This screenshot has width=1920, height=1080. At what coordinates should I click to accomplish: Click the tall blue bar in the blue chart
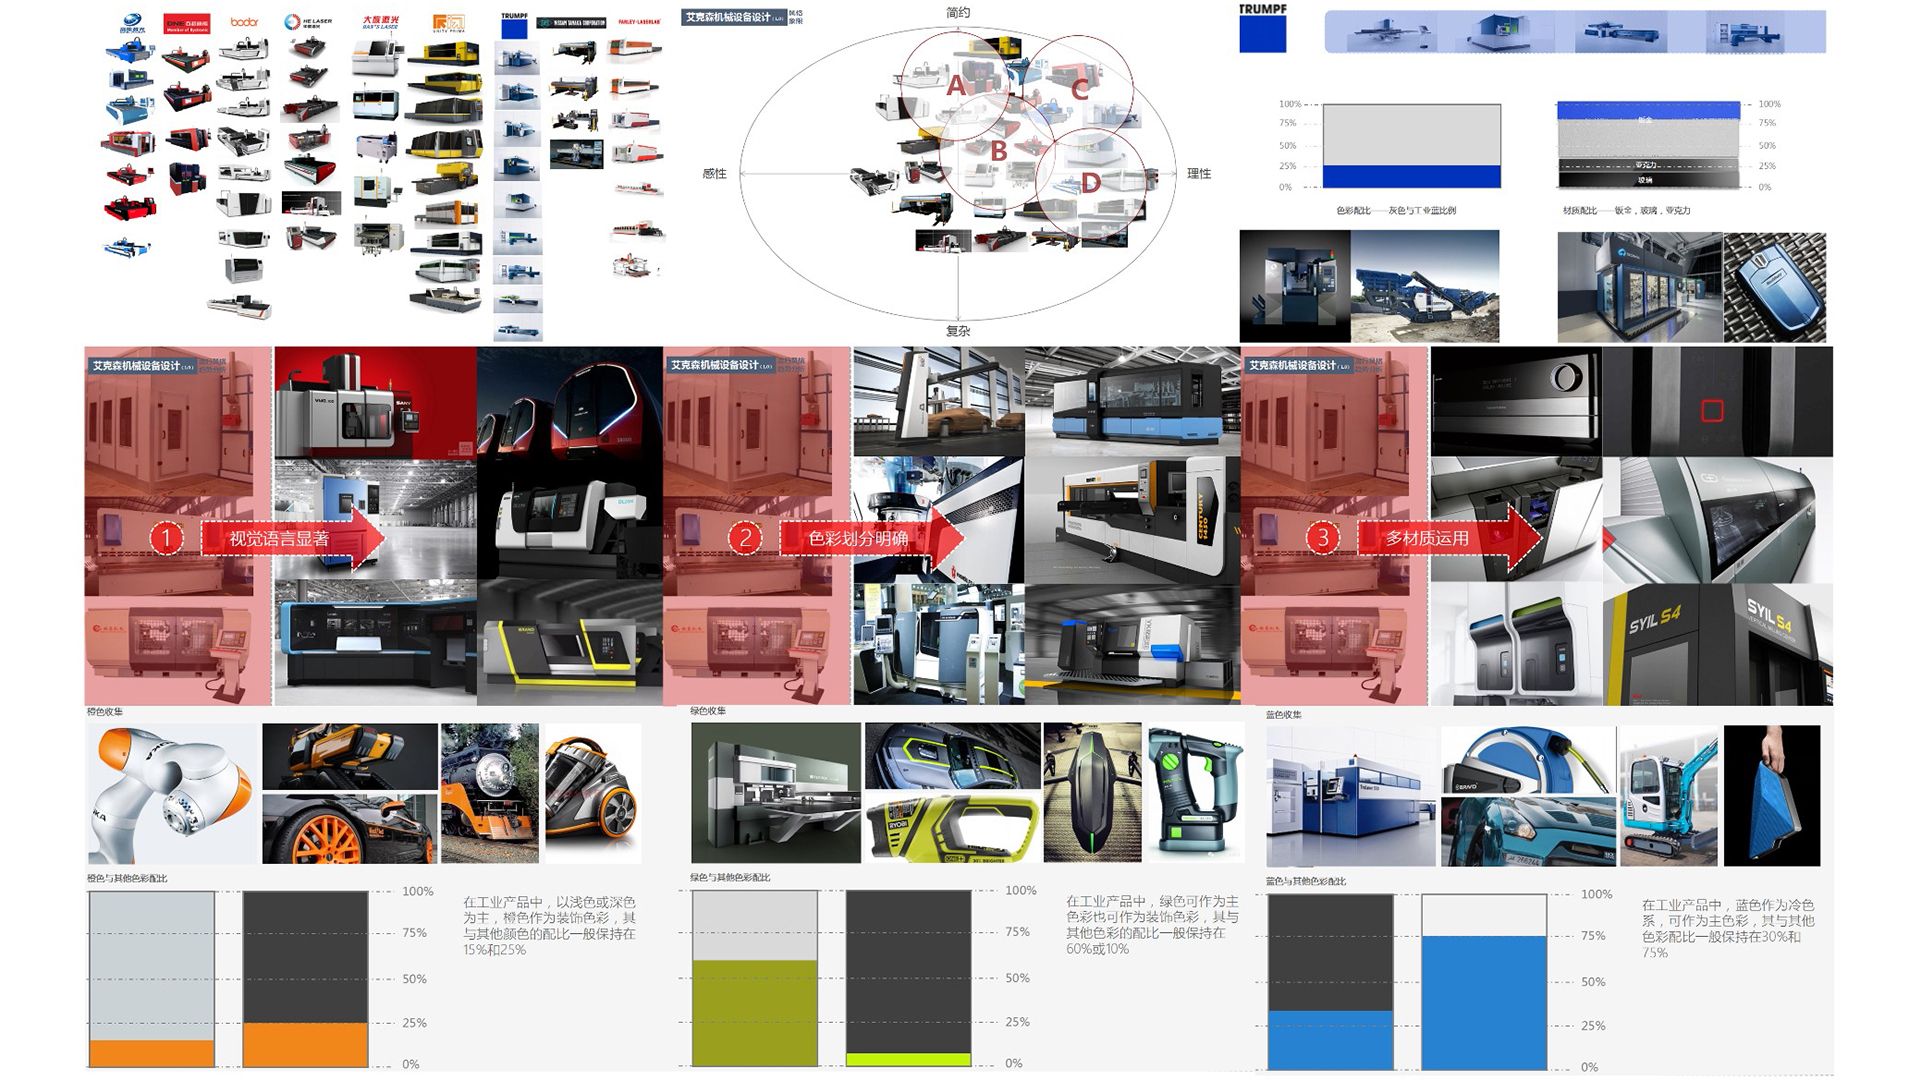click(1483, 1002)
